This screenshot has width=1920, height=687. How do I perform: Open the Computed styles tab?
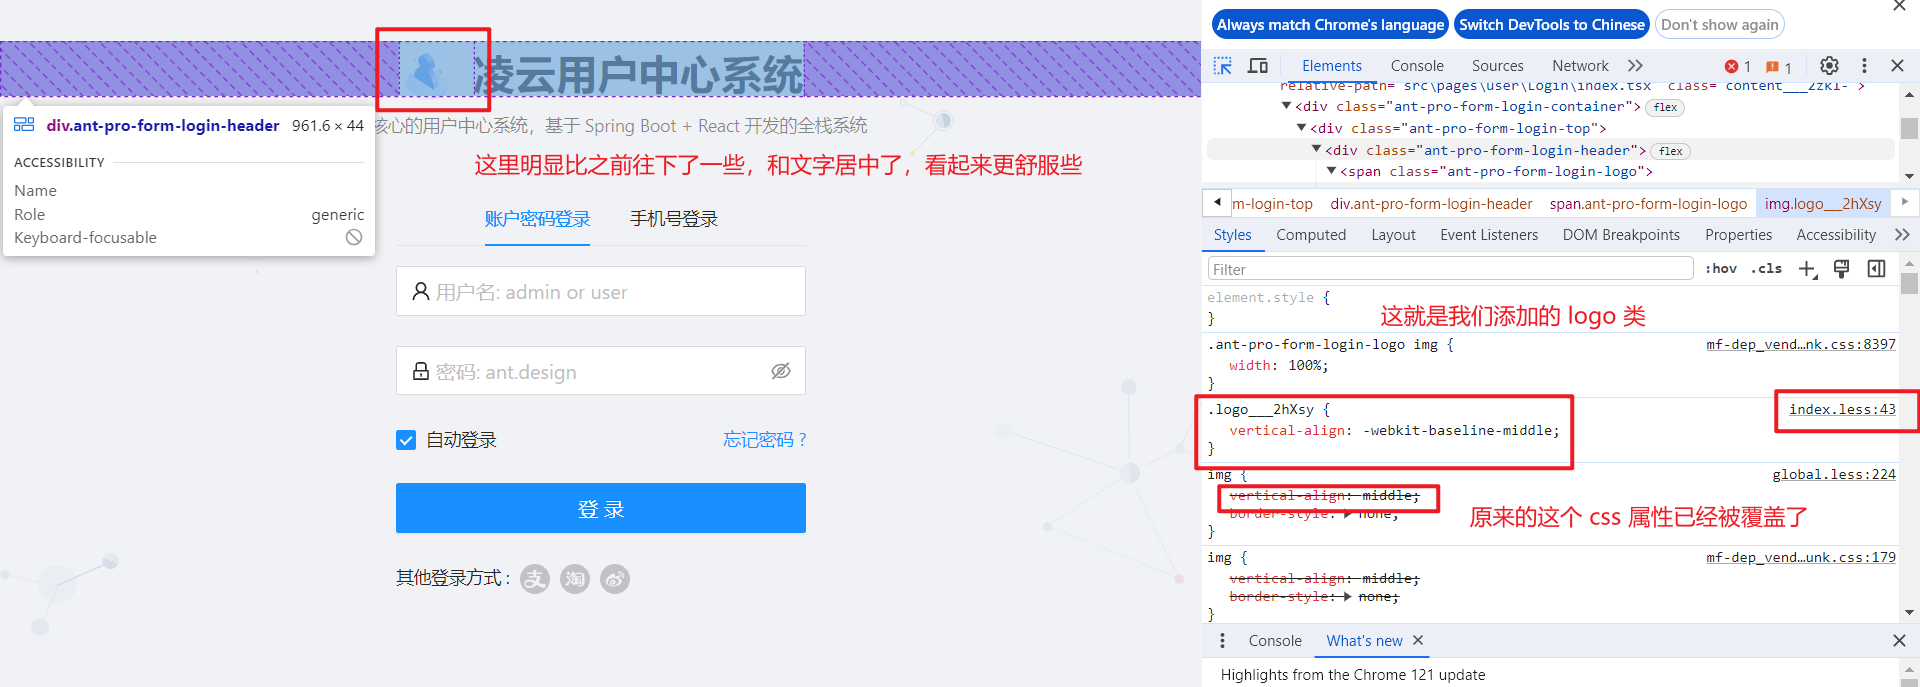[1310, 235]
